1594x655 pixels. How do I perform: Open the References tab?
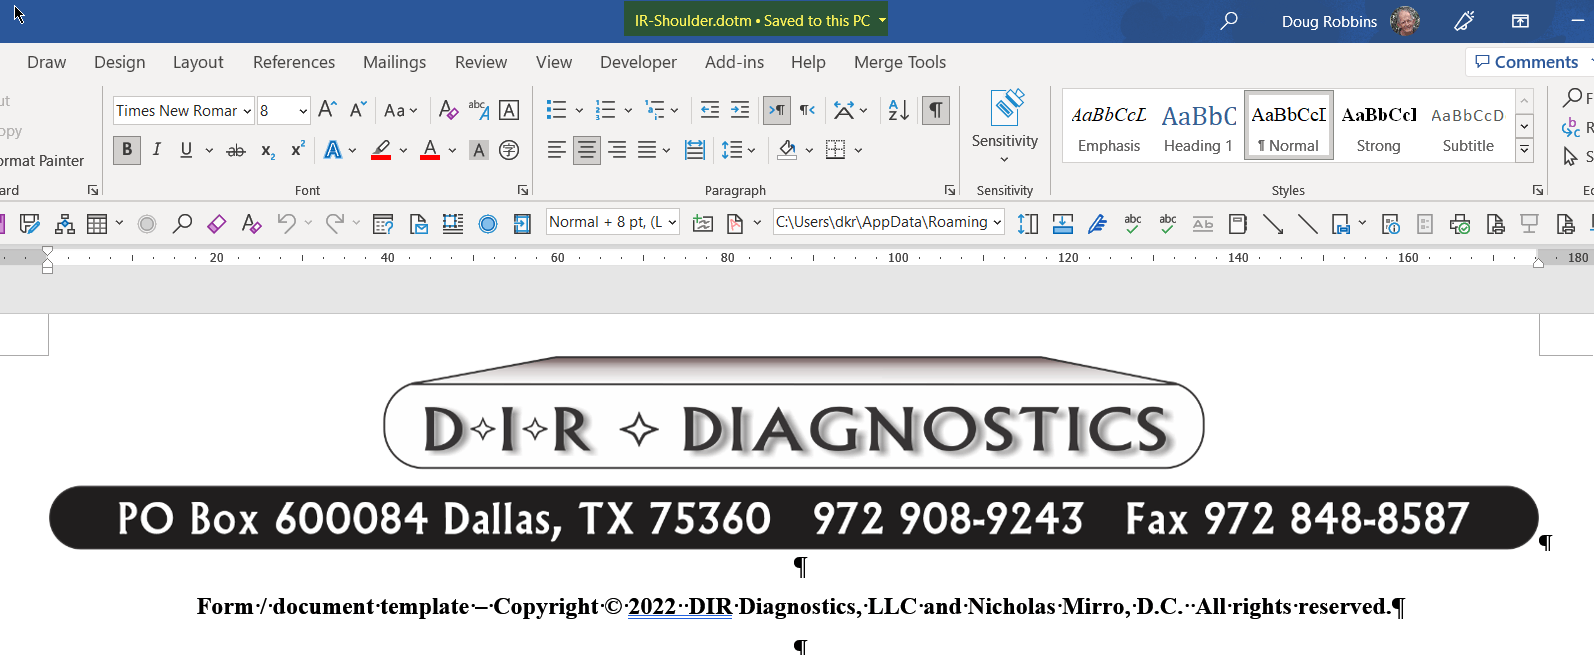click(294, 62)
